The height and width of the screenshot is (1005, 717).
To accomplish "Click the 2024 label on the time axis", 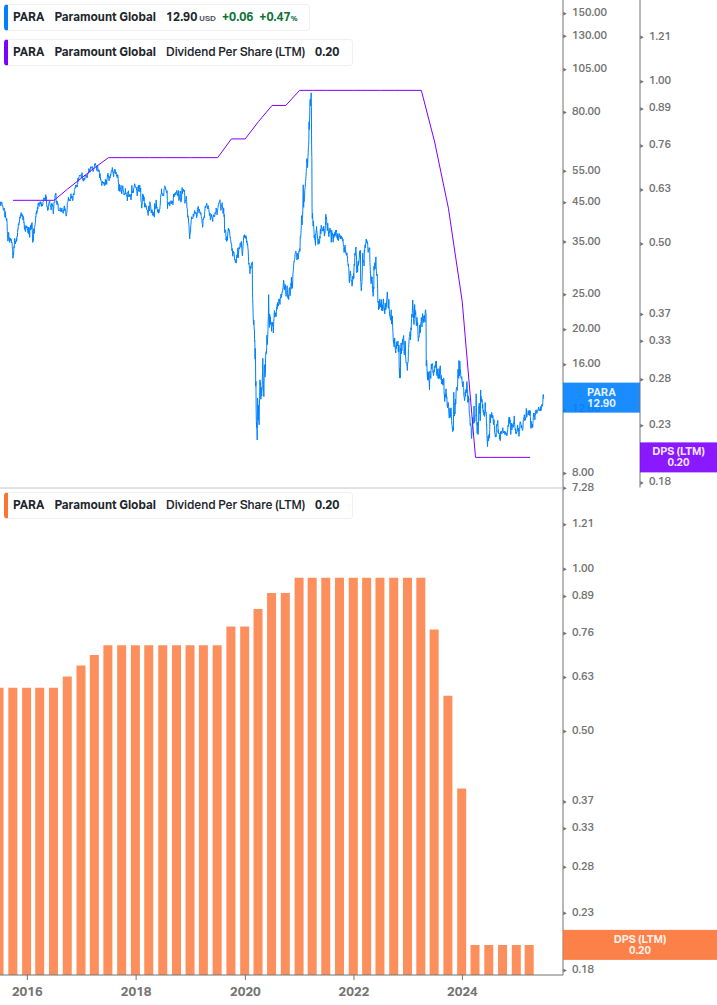I will pos(462,992).
